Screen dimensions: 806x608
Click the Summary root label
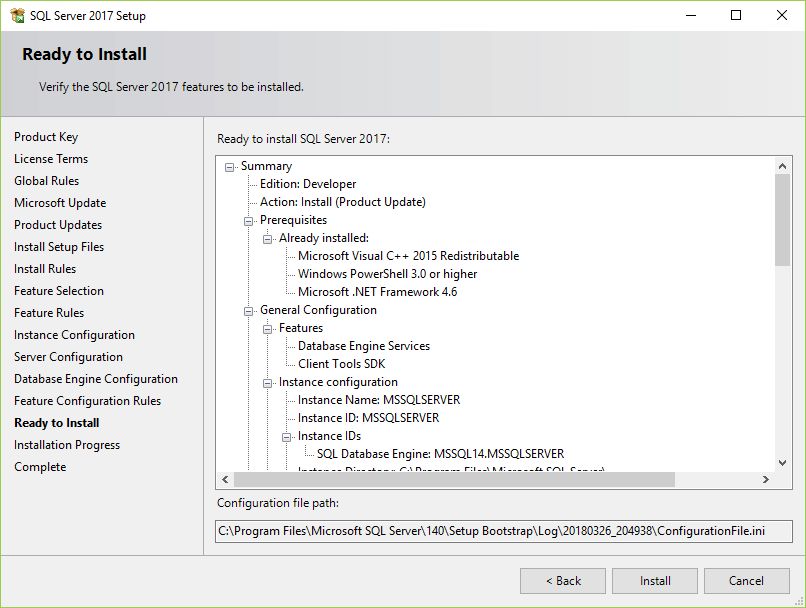[x=266, y=166]
